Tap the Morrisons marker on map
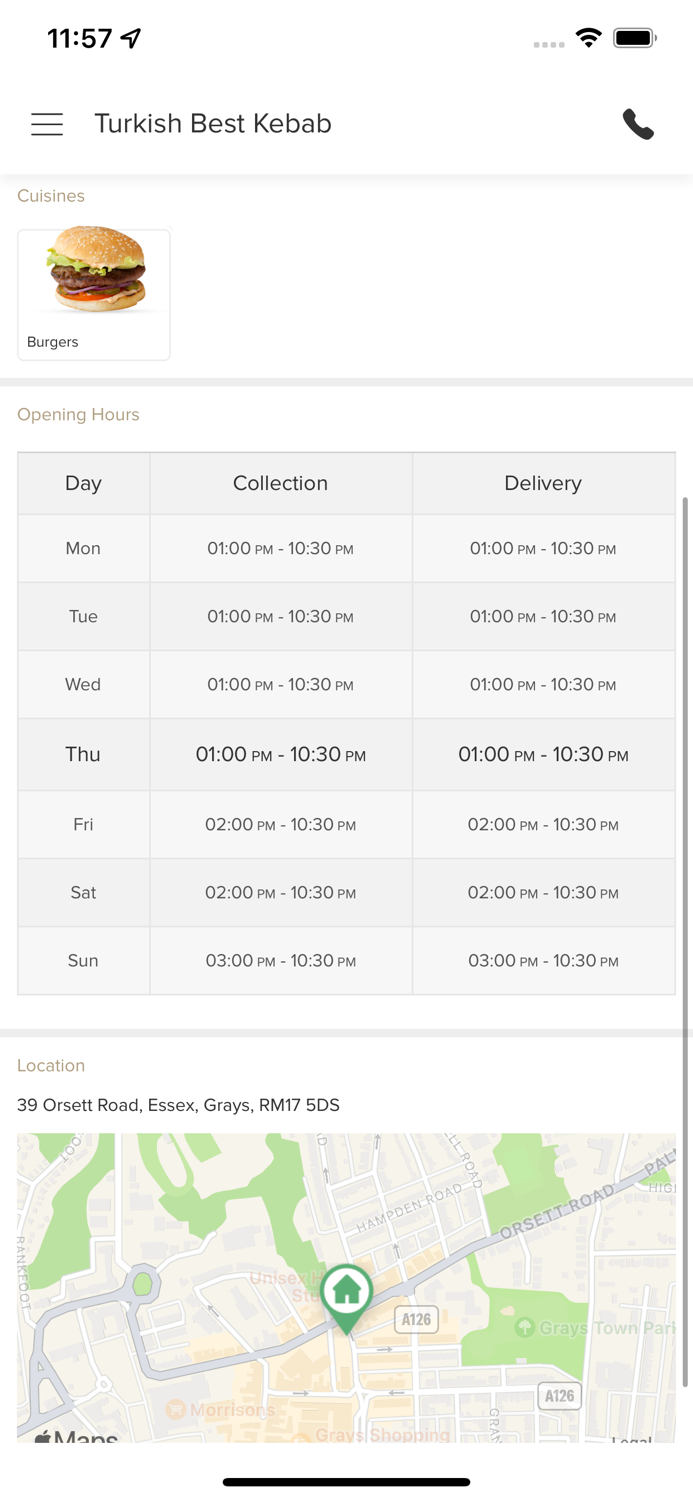 coord(176,1410)
